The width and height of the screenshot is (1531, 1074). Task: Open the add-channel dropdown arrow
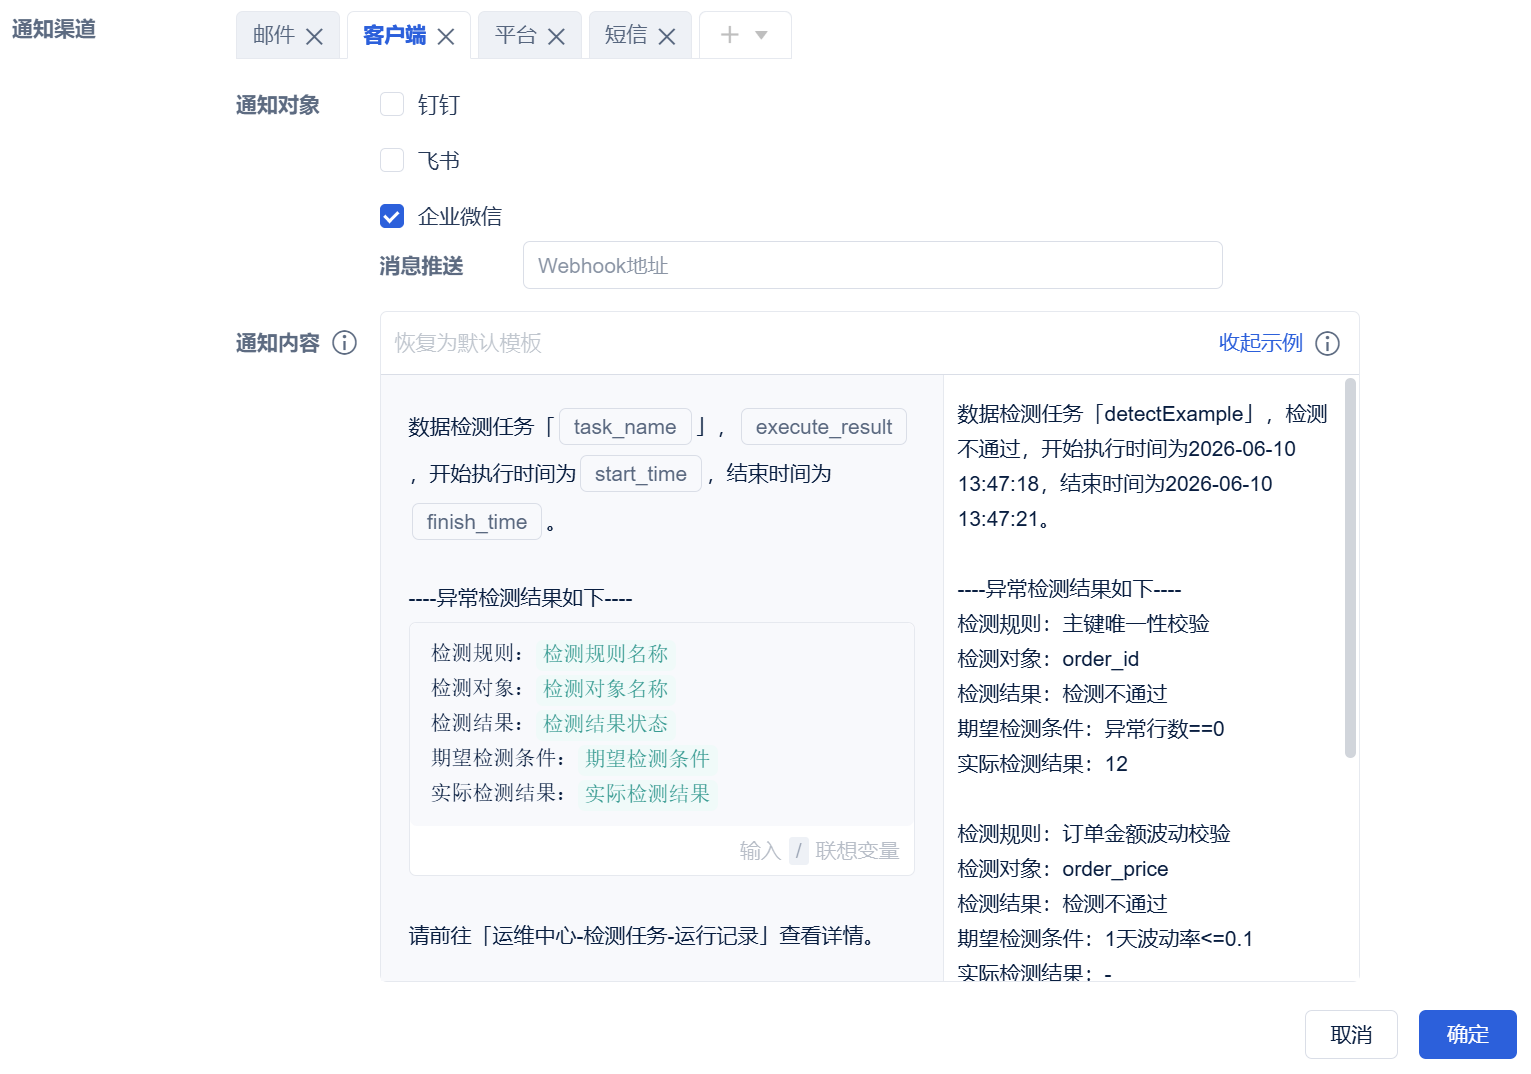pyautogui.click(x=761, y=35)
